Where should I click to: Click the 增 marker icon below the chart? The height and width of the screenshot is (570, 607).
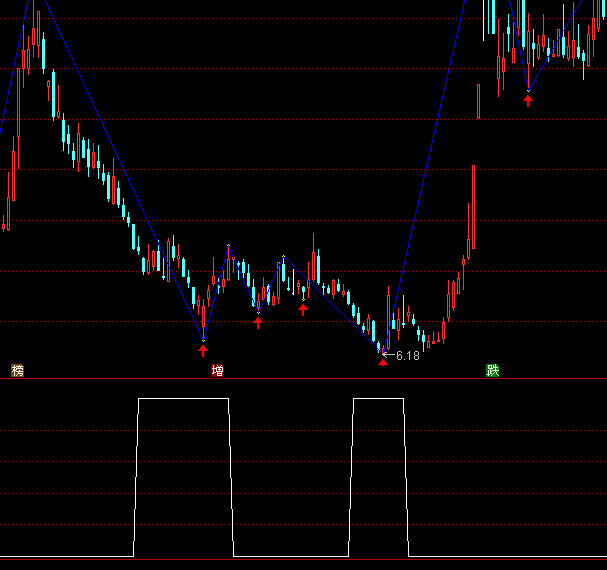click(217, 371)
